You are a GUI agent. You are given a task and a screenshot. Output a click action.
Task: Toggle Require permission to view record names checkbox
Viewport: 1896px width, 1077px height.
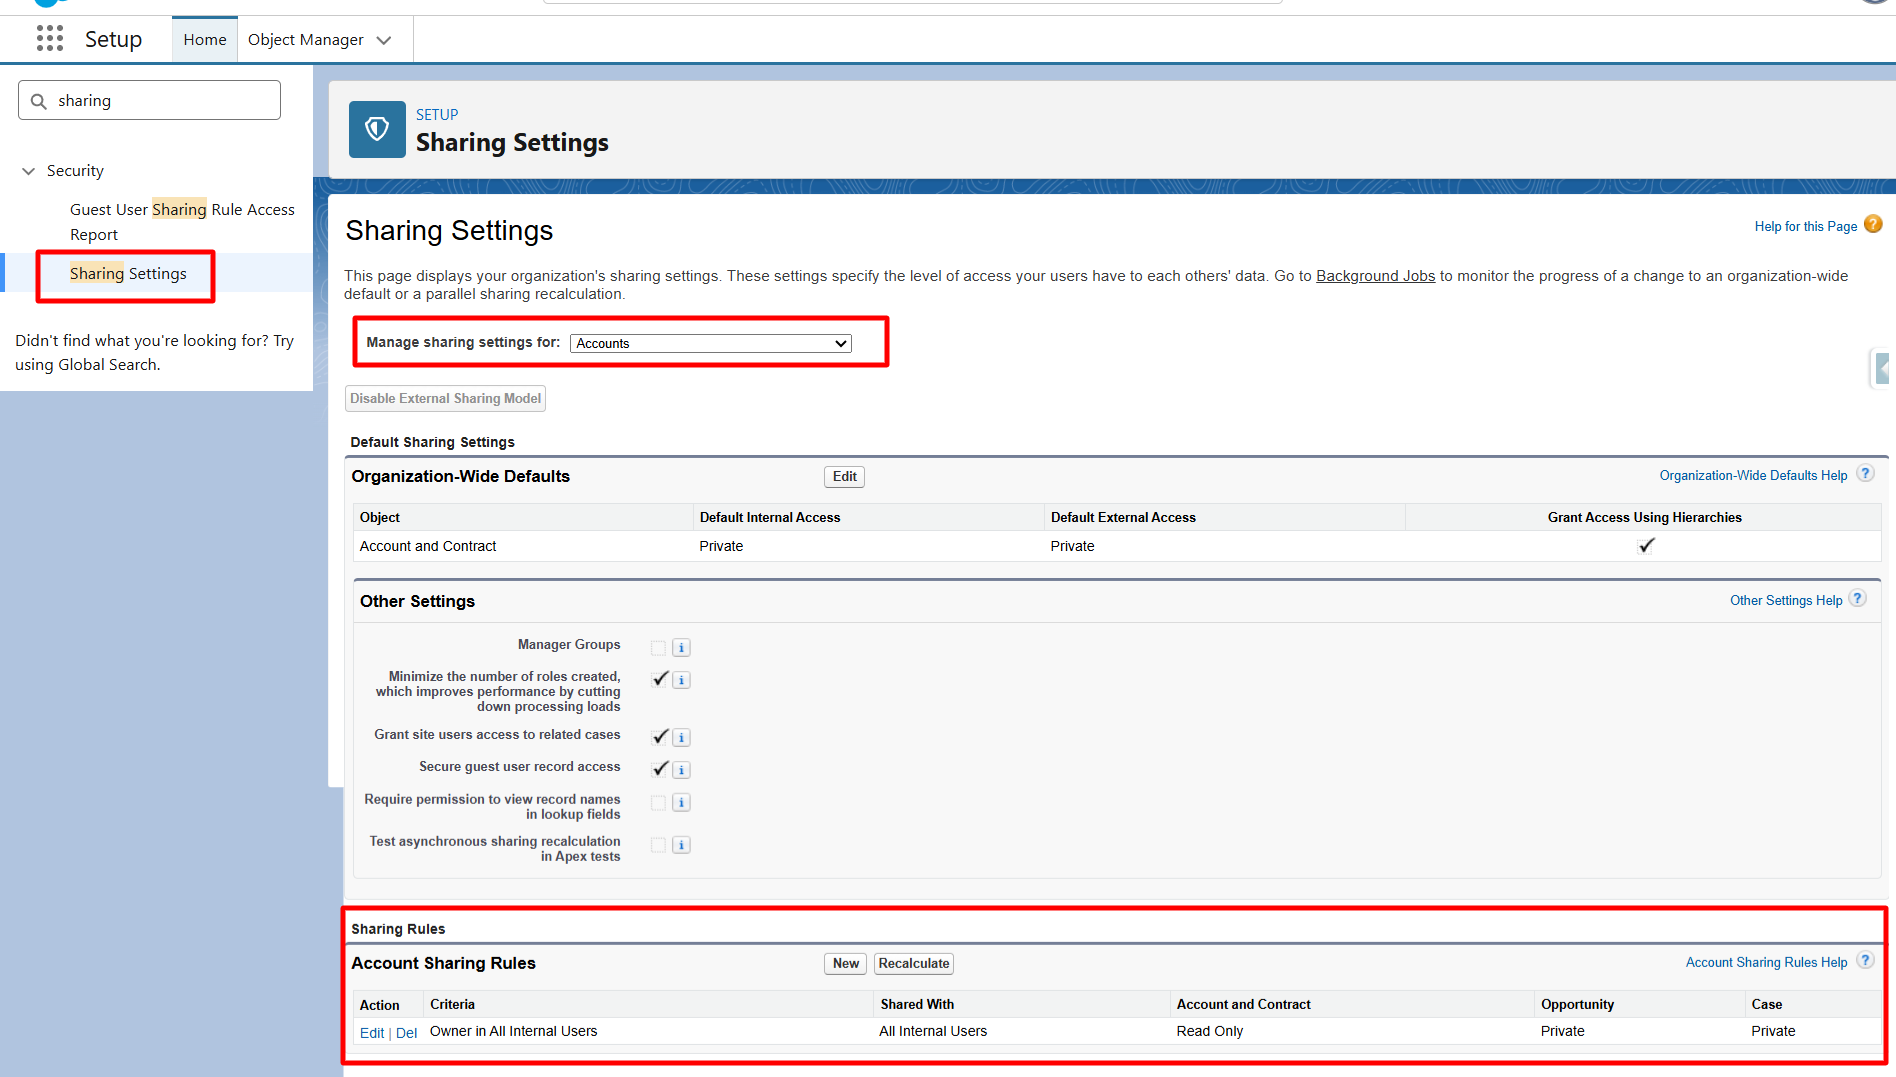pos(658,803)
